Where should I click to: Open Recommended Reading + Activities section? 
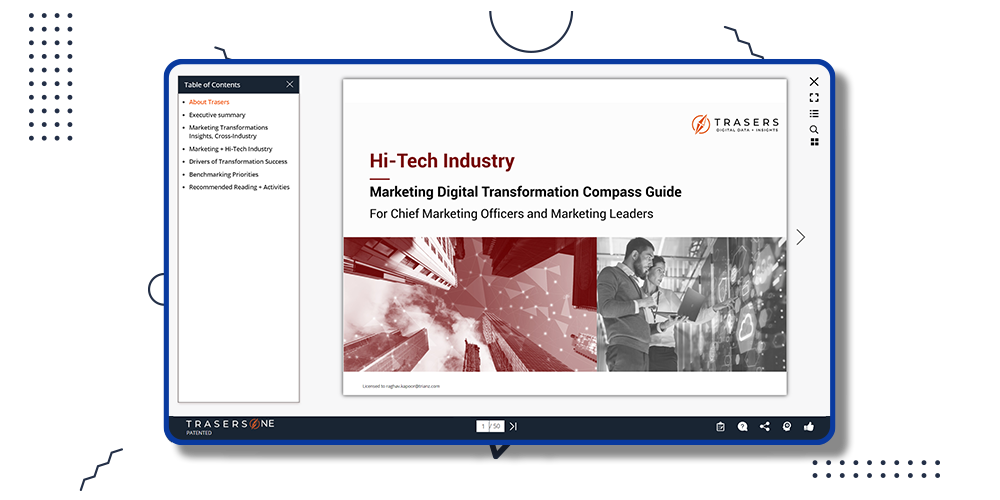(x=239, y=187)
